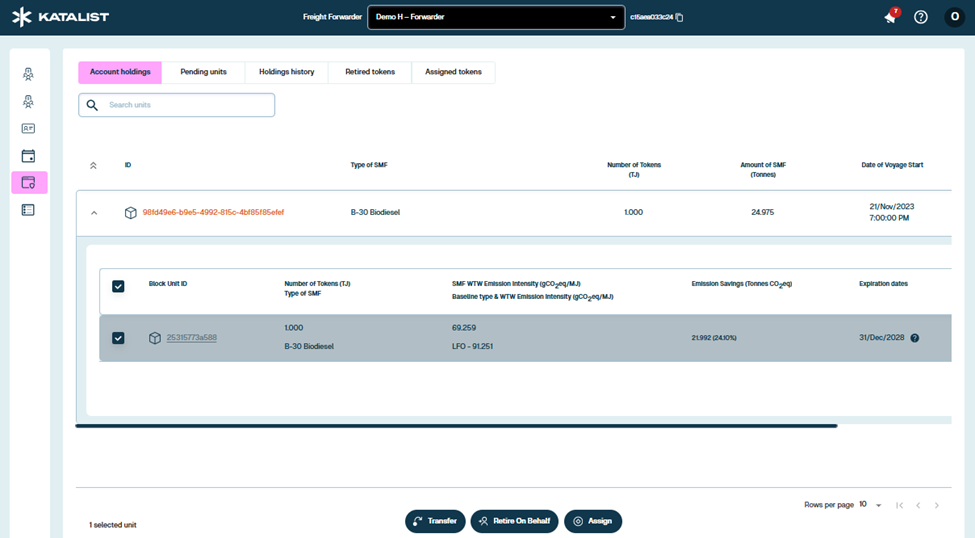Viewport: 975px width, 538px height.
Task: Click the user avatar icon
Action: [953, 17]
